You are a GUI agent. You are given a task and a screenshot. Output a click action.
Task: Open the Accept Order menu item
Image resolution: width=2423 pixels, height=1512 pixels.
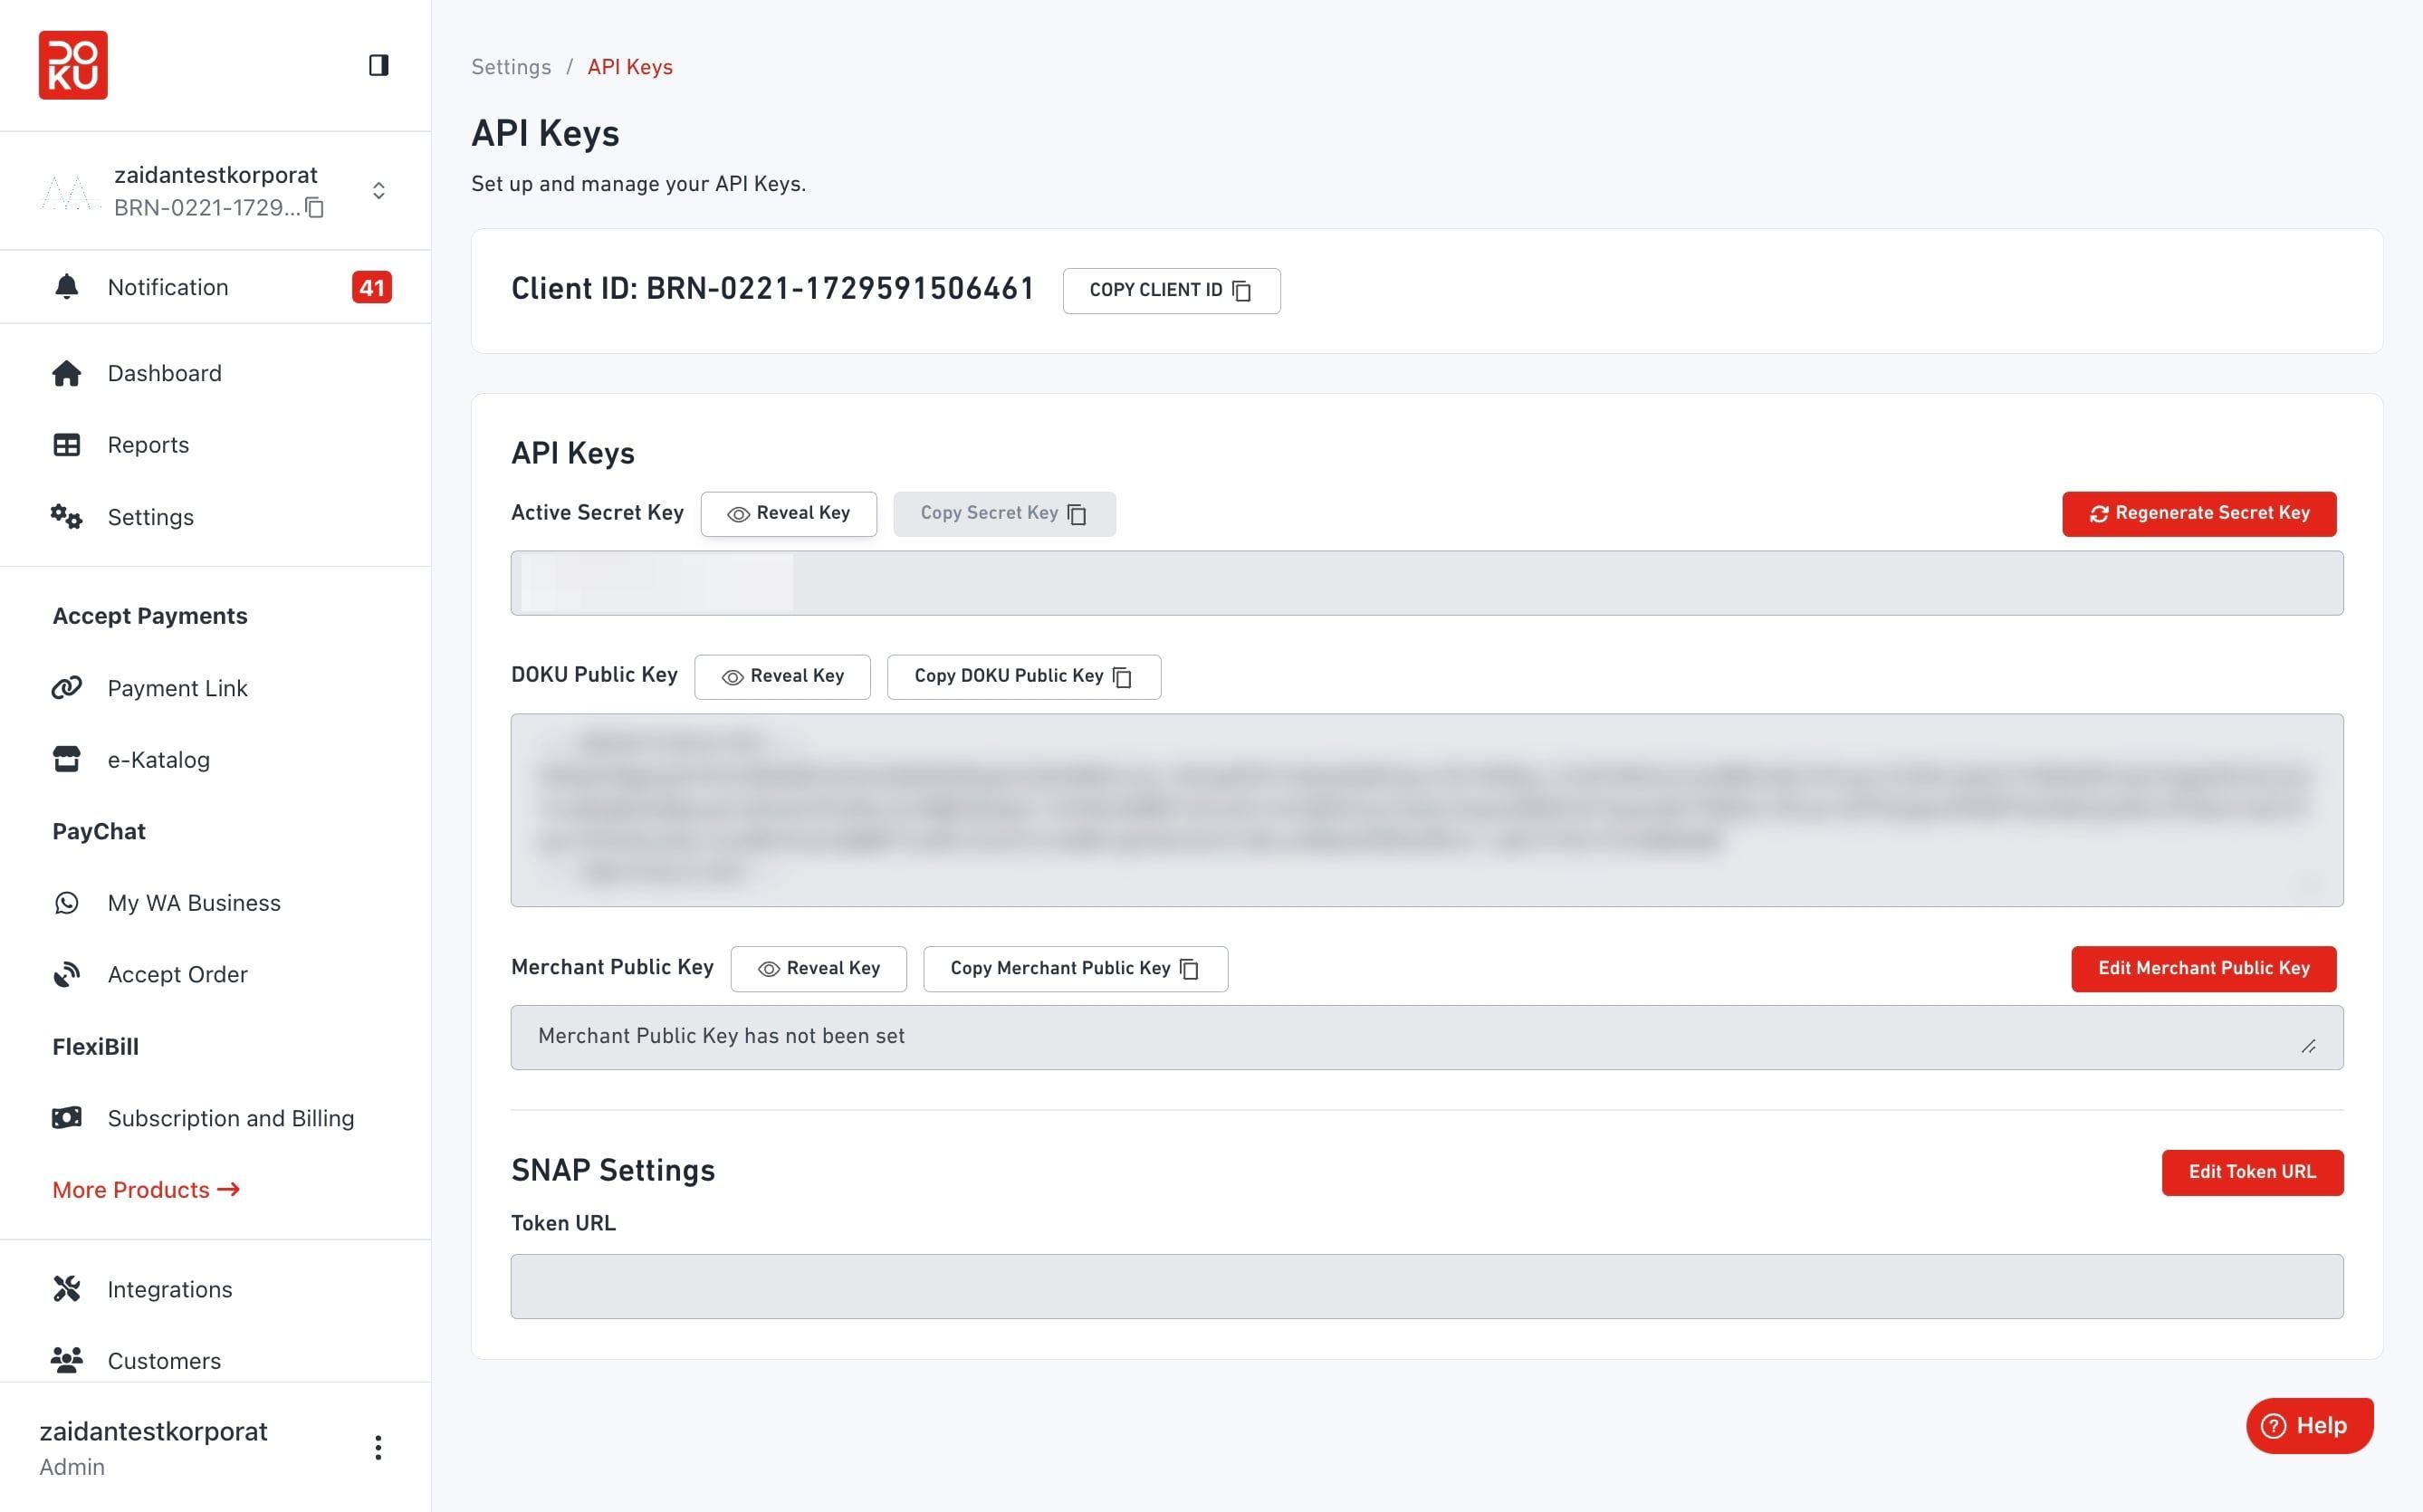point(178,975)
